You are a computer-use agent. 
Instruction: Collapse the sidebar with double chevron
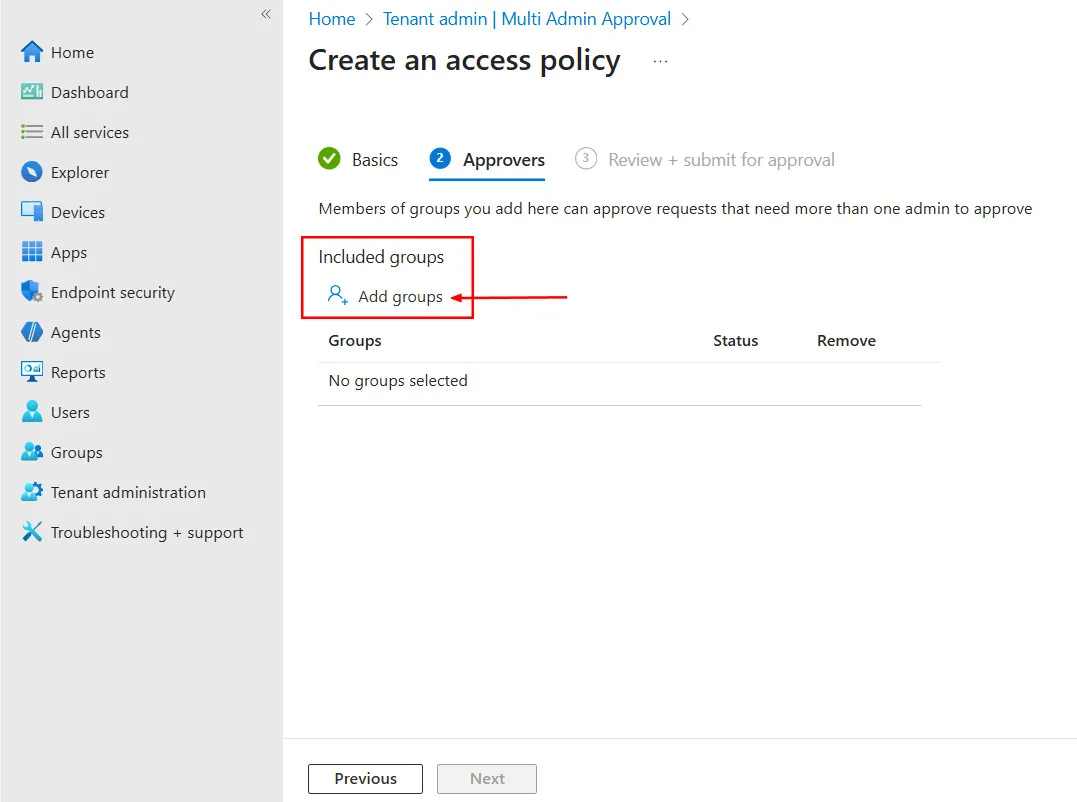coord(266,14)
